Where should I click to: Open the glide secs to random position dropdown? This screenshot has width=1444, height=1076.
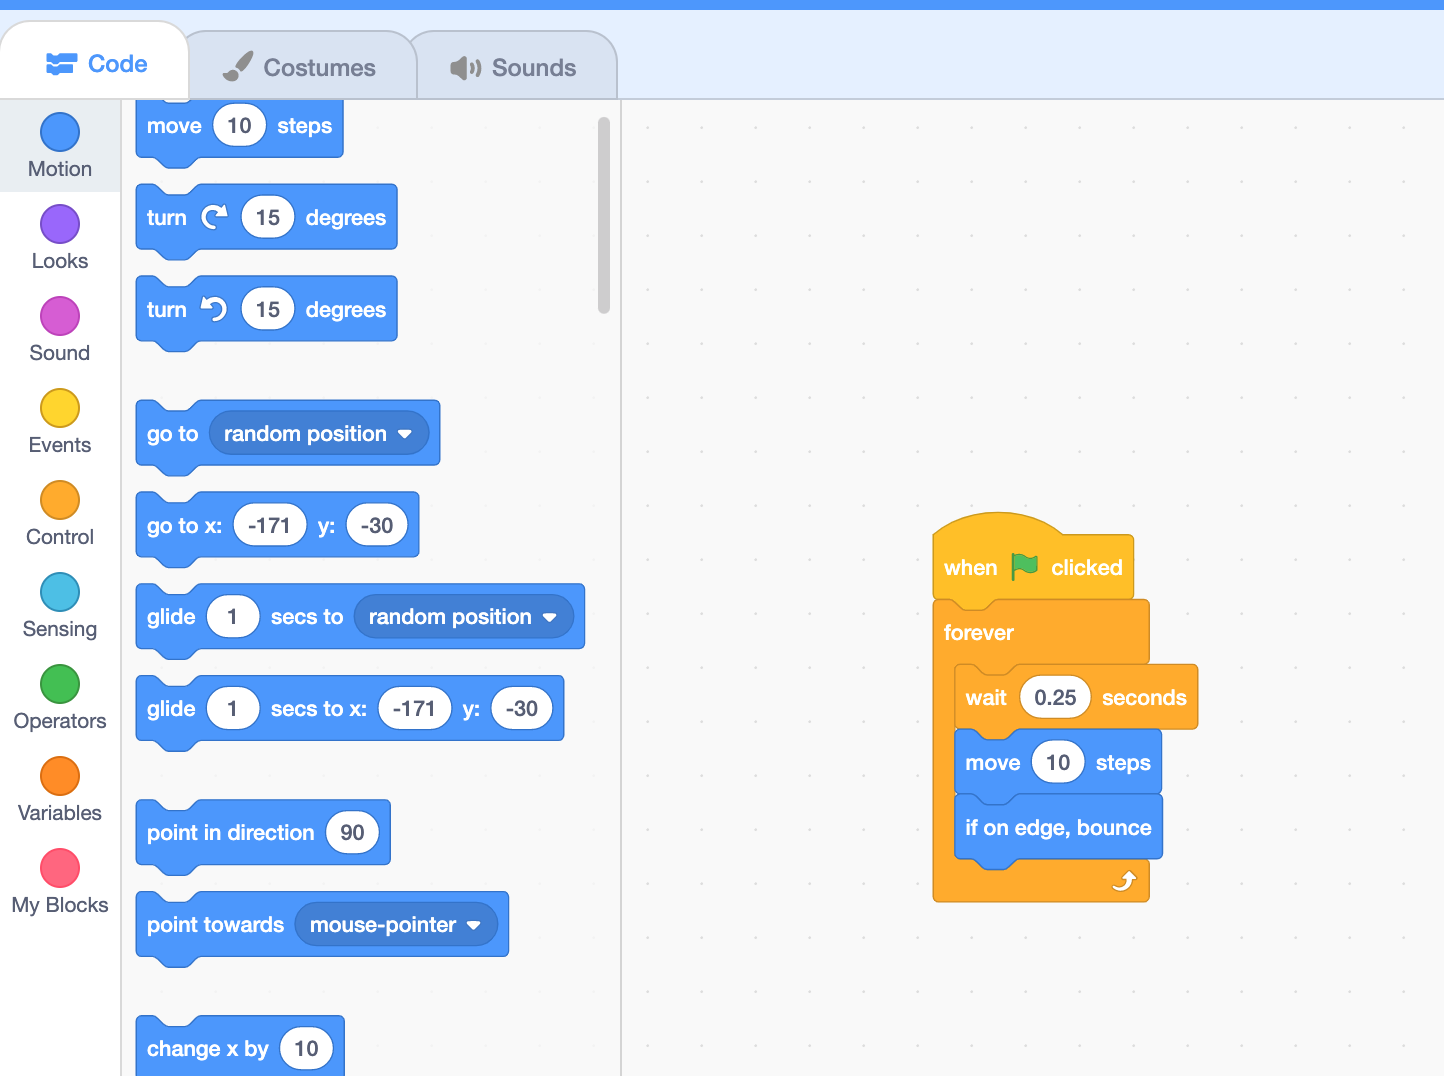tap(464, 616)
